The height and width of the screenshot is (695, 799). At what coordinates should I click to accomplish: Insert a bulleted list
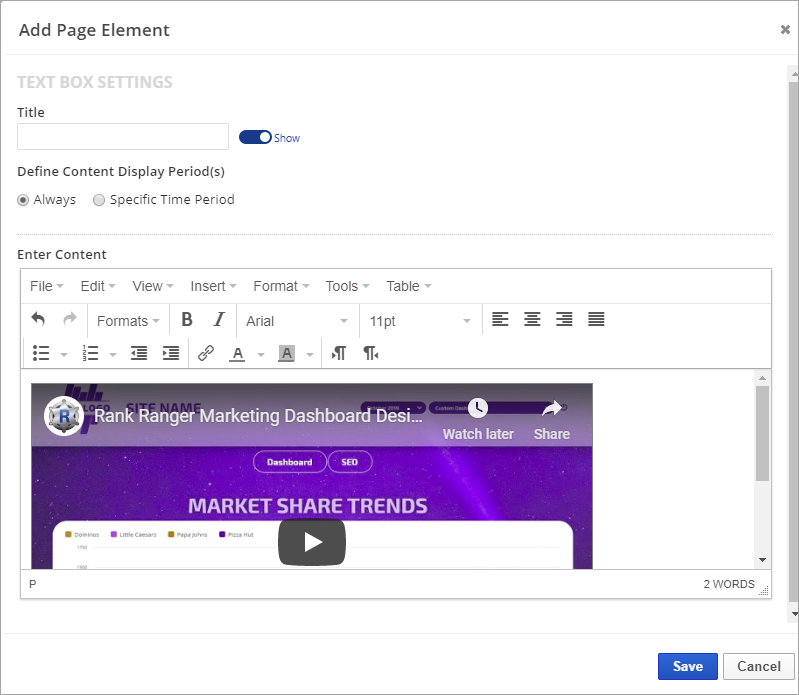[x=41, y=353]
